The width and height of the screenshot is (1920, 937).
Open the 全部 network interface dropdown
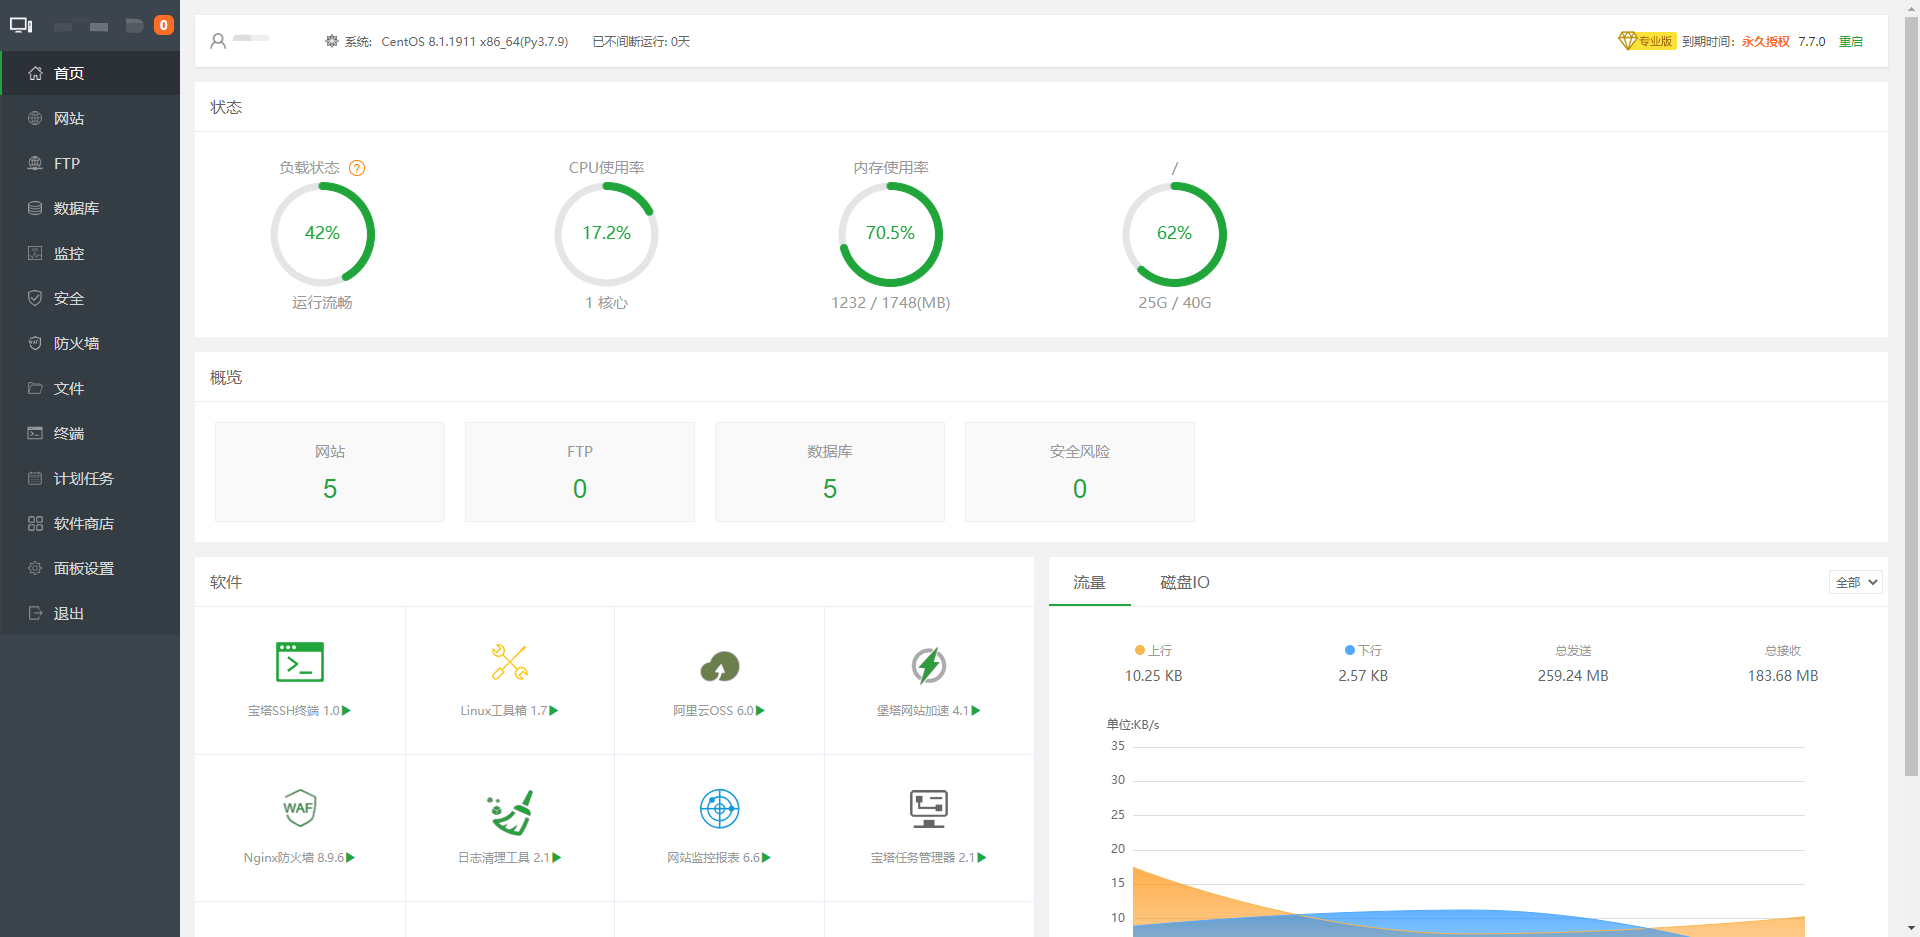click(1856, 582)
